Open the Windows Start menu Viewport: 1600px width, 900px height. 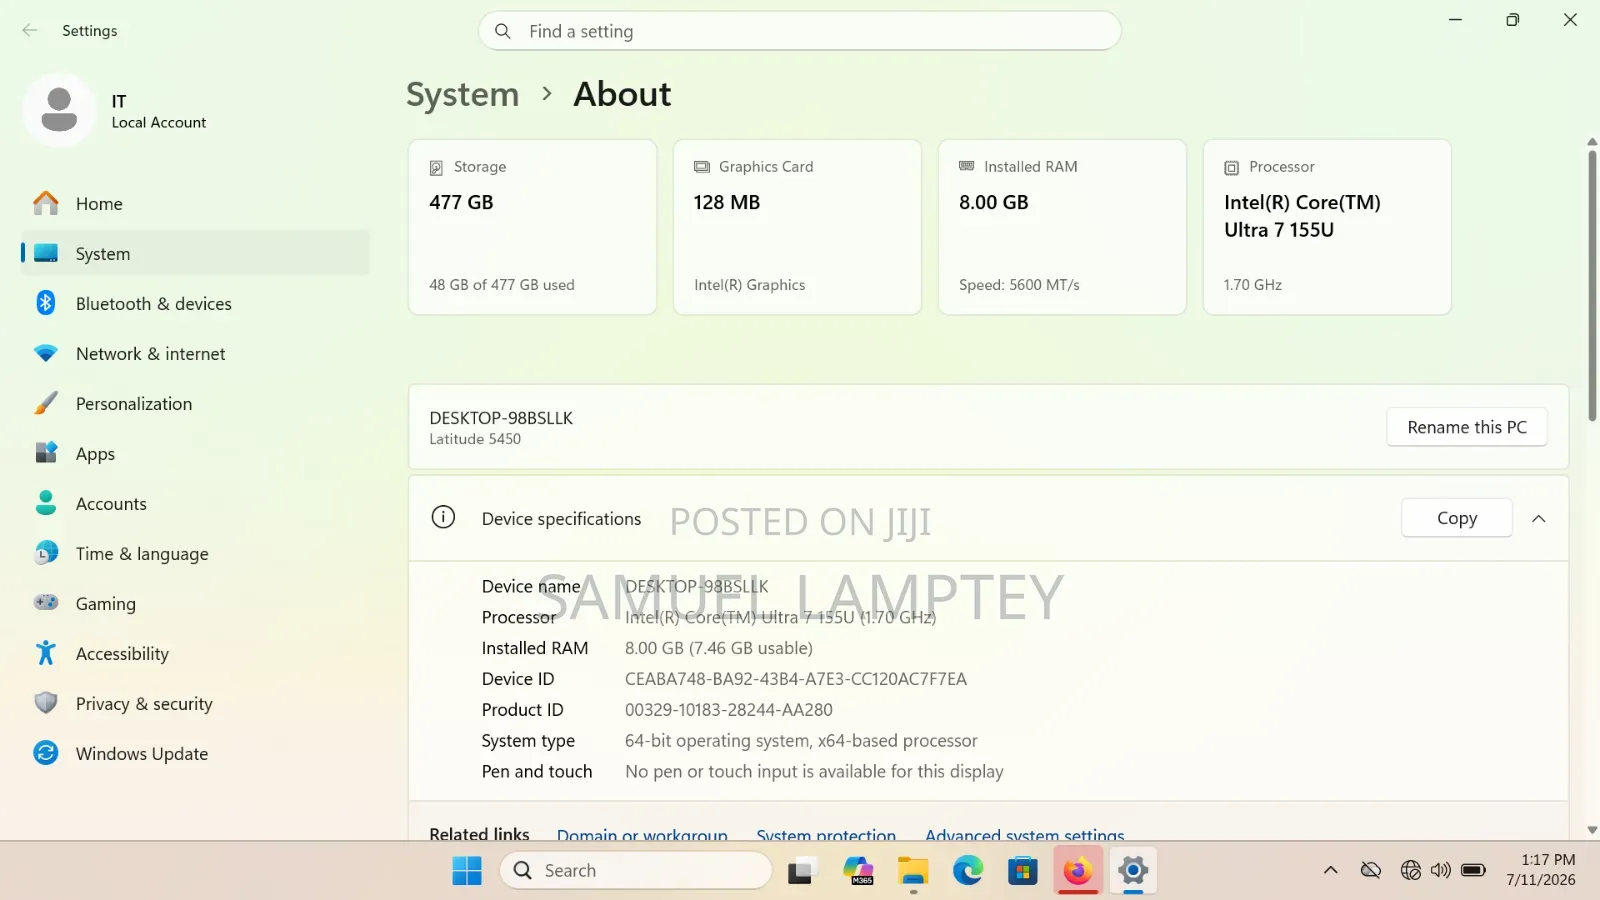point(467,871)
